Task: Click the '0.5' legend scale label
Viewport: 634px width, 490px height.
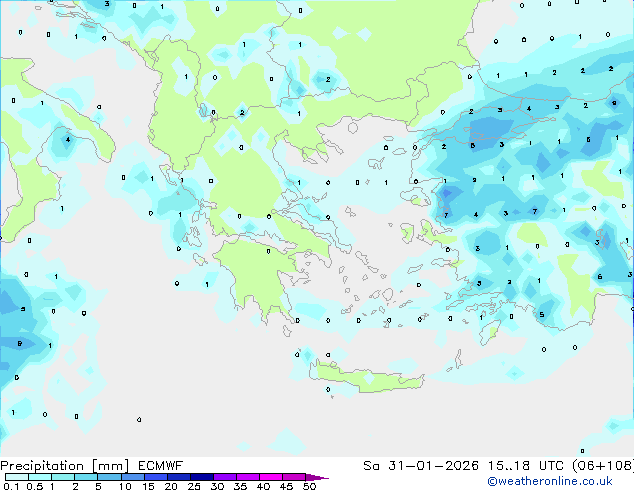Action: tap(35, 486)
